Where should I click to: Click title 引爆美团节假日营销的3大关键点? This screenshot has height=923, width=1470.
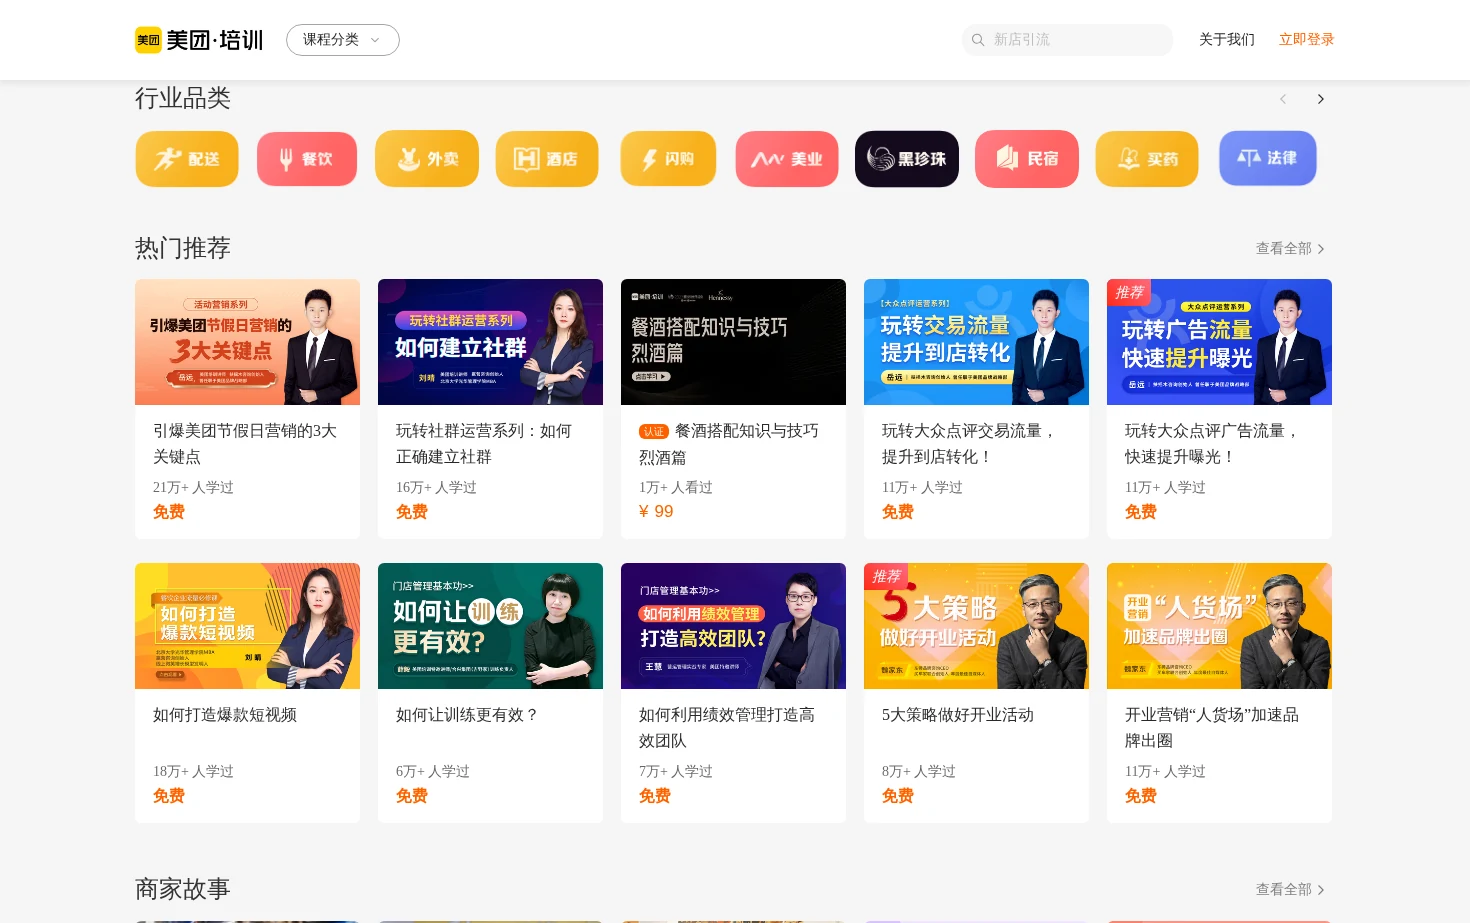click(245, 444)
